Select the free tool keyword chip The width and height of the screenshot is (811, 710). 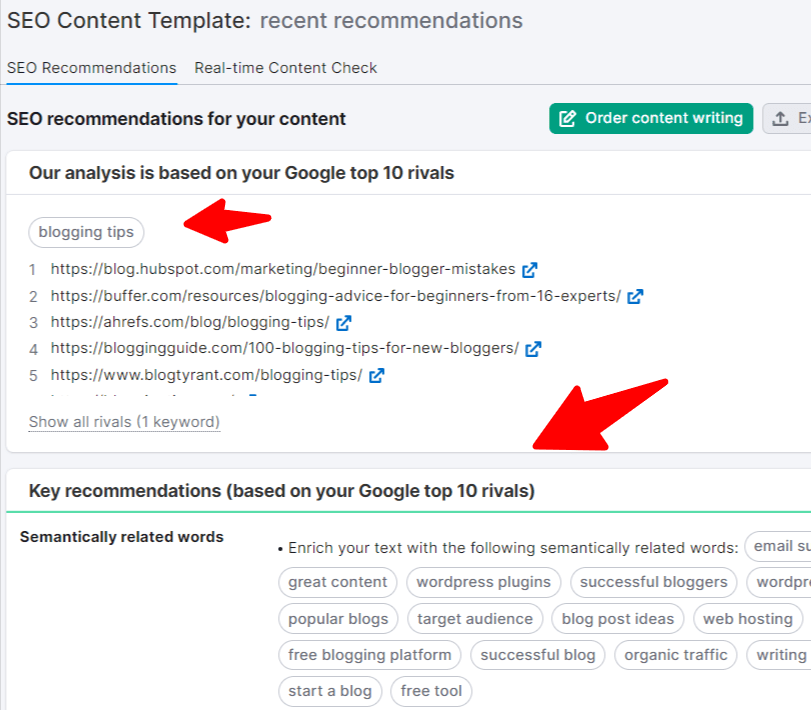[x=431, y=691]
